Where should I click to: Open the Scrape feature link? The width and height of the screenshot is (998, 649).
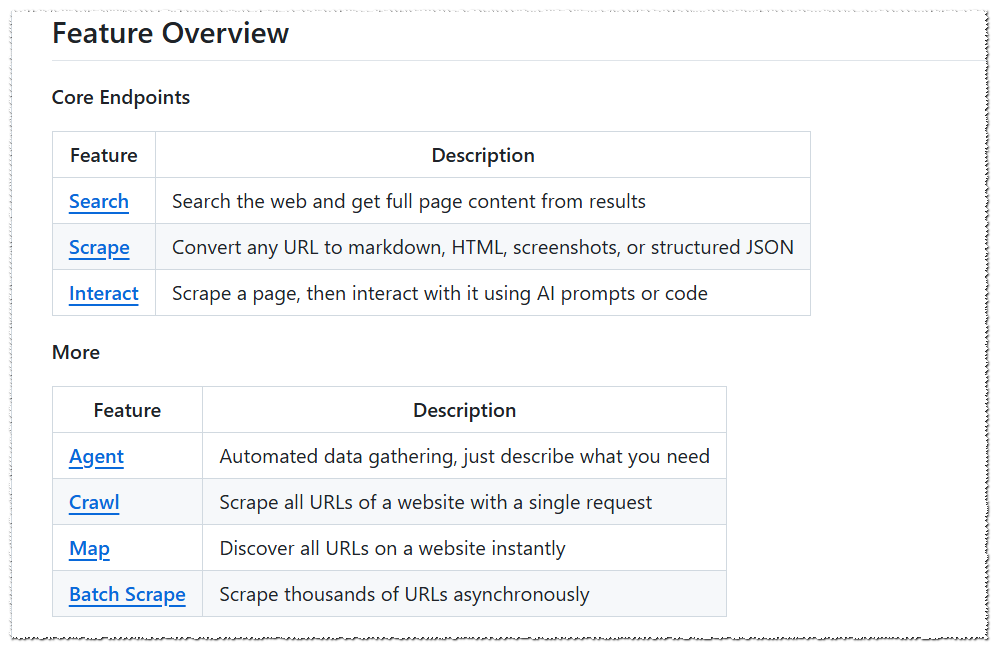pos(99,248)
